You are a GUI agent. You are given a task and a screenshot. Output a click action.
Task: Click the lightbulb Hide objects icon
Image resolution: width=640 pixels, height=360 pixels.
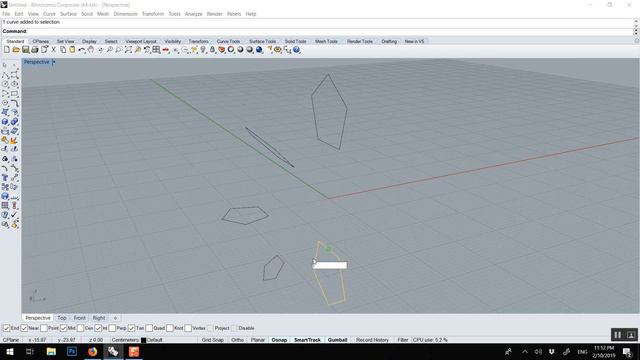pos(203,50)
